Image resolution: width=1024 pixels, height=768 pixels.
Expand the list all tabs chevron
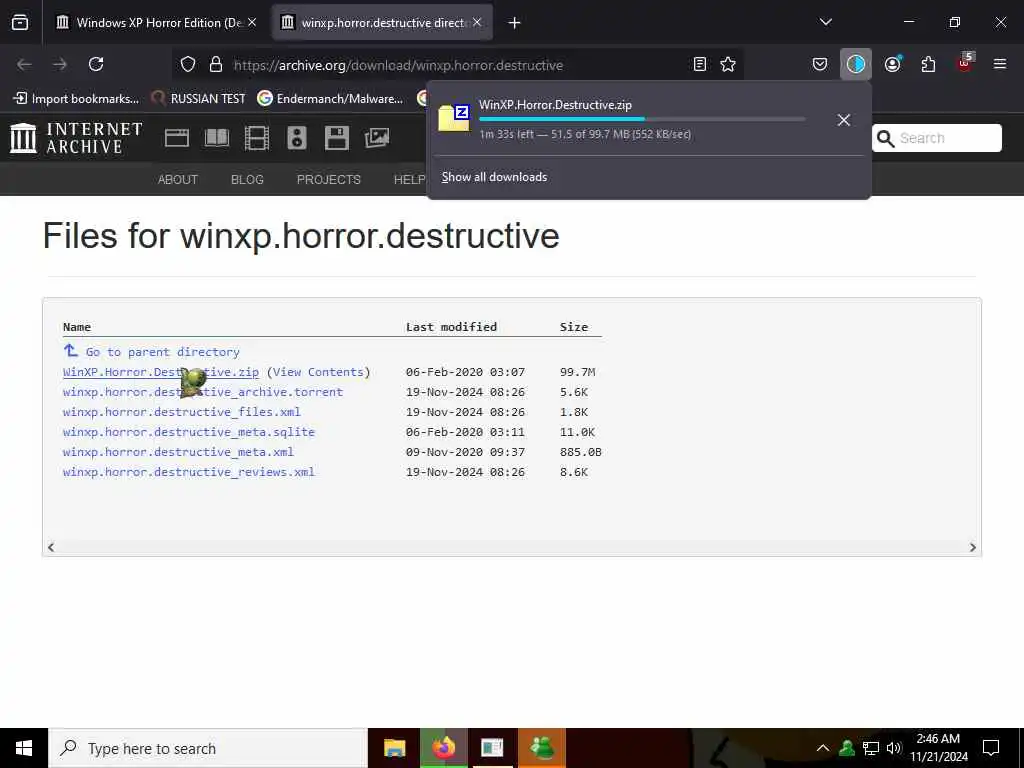pos(825,22)
